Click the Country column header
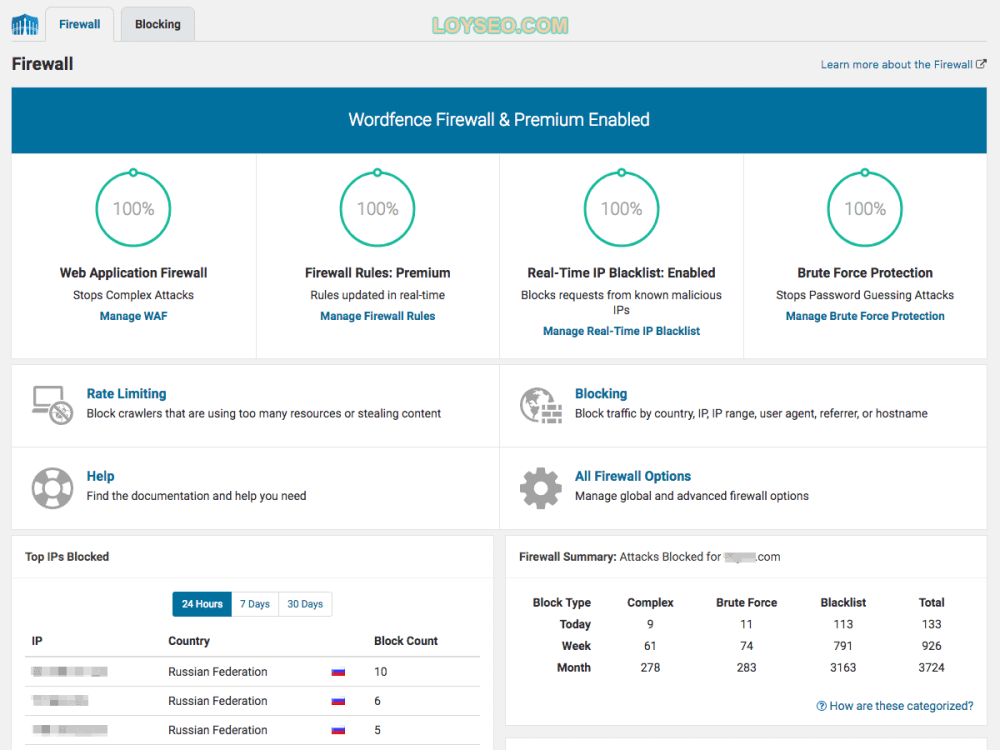 [189, 641]
